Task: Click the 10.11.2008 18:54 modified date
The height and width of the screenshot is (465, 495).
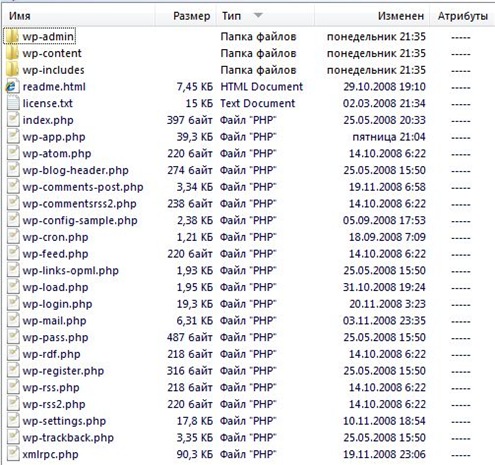Action: pyautogui.click(x=385, y=421)
